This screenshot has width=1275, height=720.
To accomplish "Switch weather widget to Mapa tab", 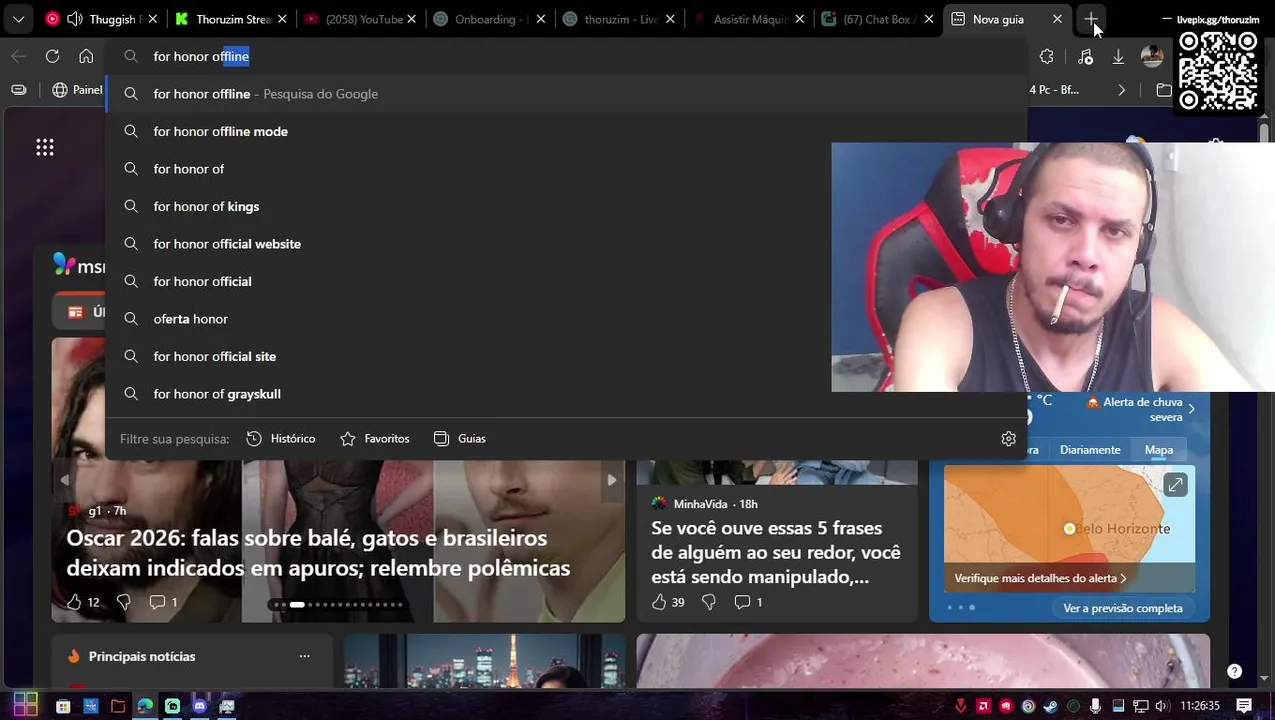I will pos(1159,450).
